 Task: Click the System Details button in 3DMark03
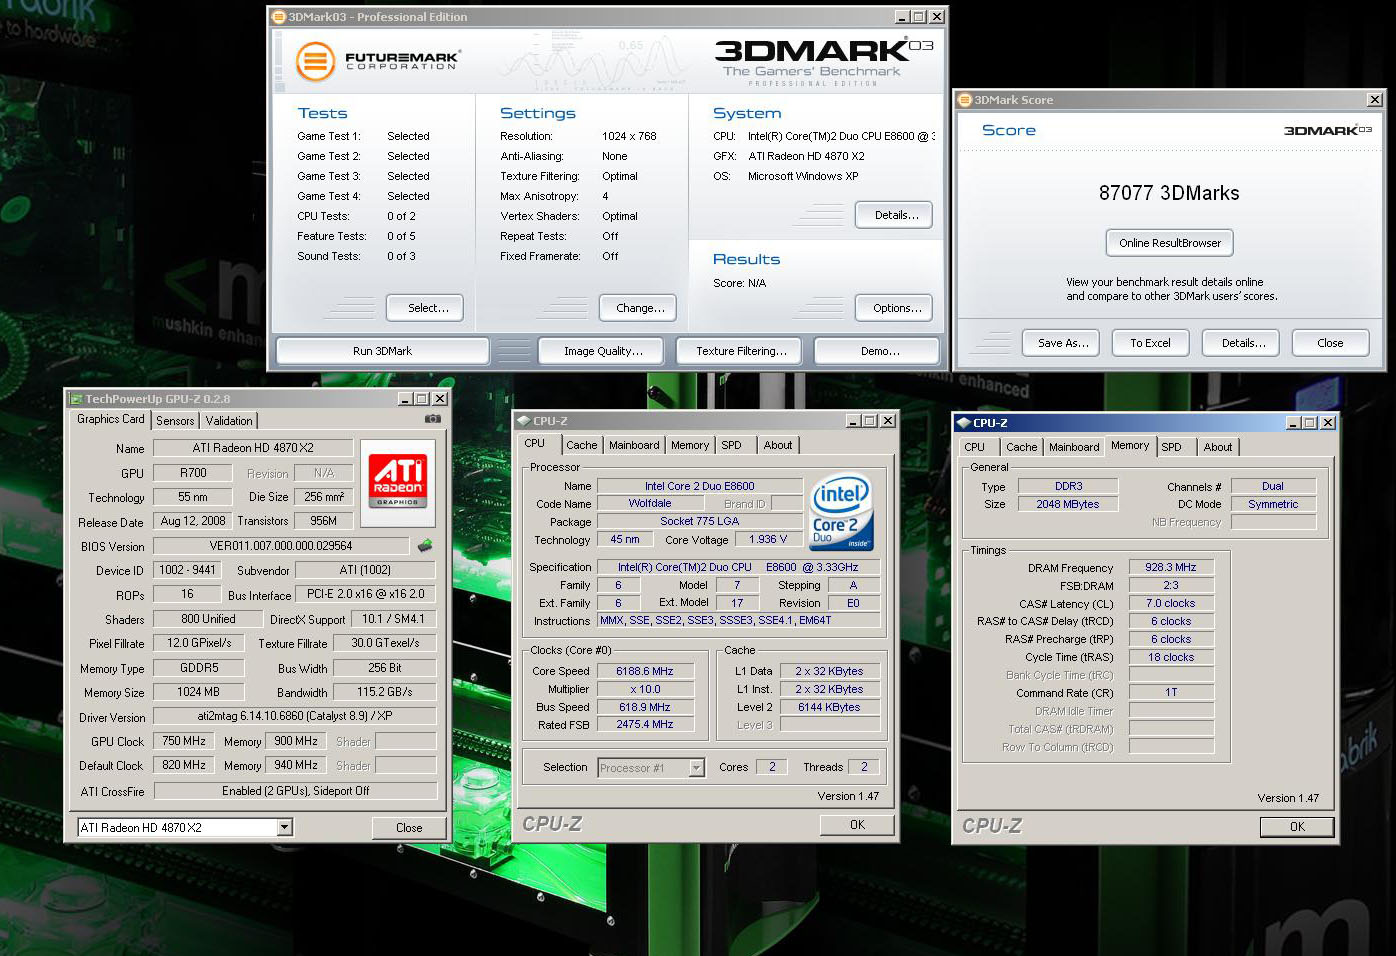[896, 215]
